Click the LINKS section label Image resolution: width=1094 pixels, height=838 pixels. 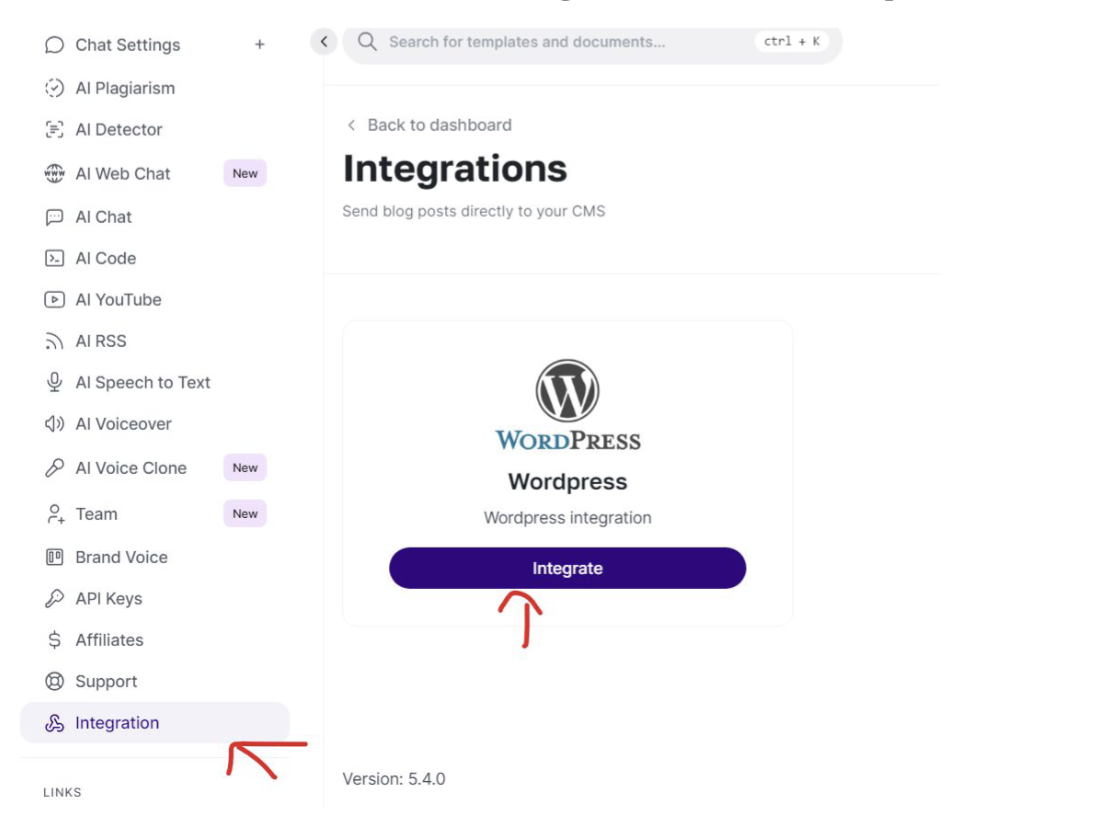coord(62,793)
